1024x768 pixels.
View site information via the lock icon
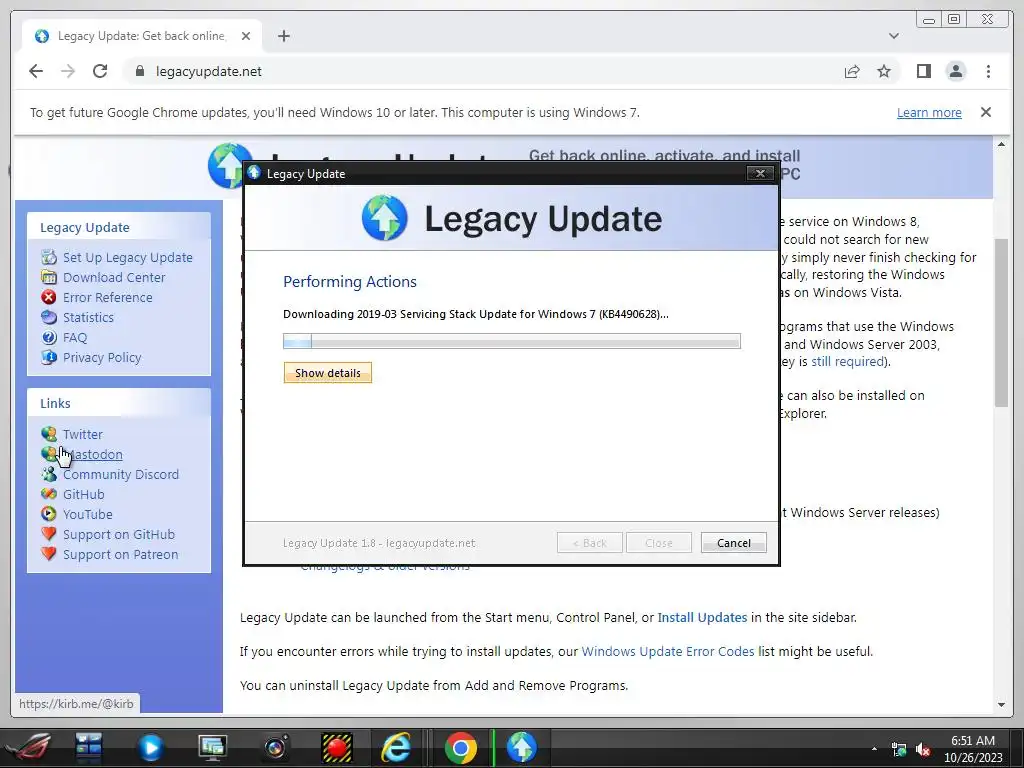139,71
